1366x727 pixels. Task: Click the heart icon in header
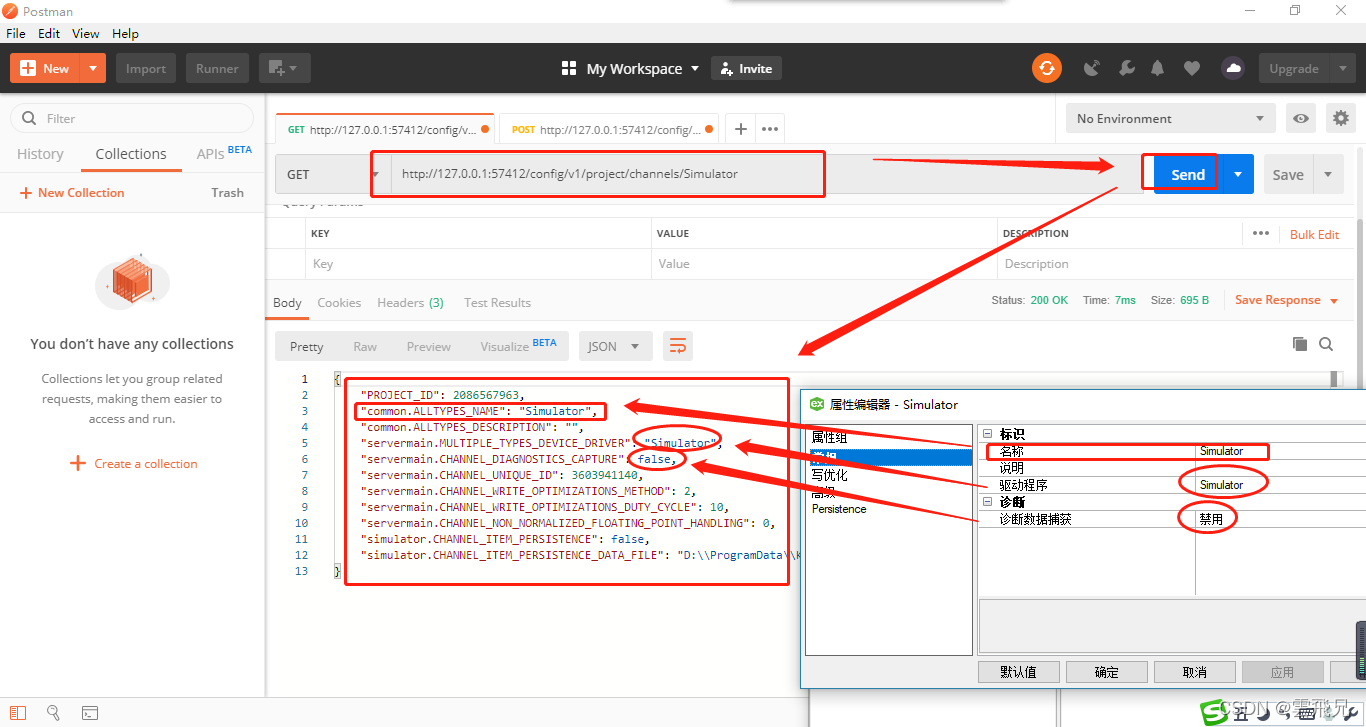pyautogui.click(x=1191, y=68)
